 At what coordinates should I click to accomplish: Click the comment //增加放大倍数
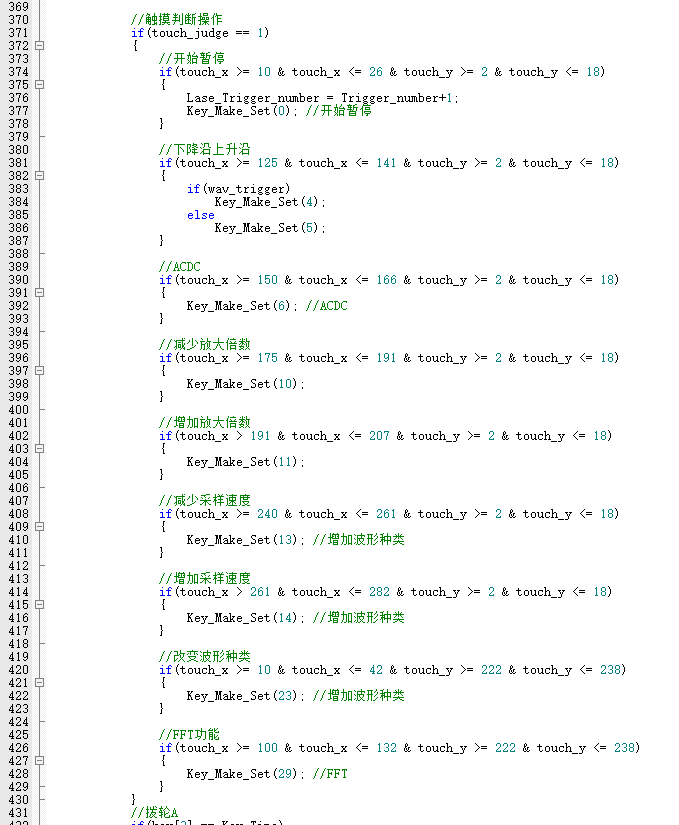point(205,422)
